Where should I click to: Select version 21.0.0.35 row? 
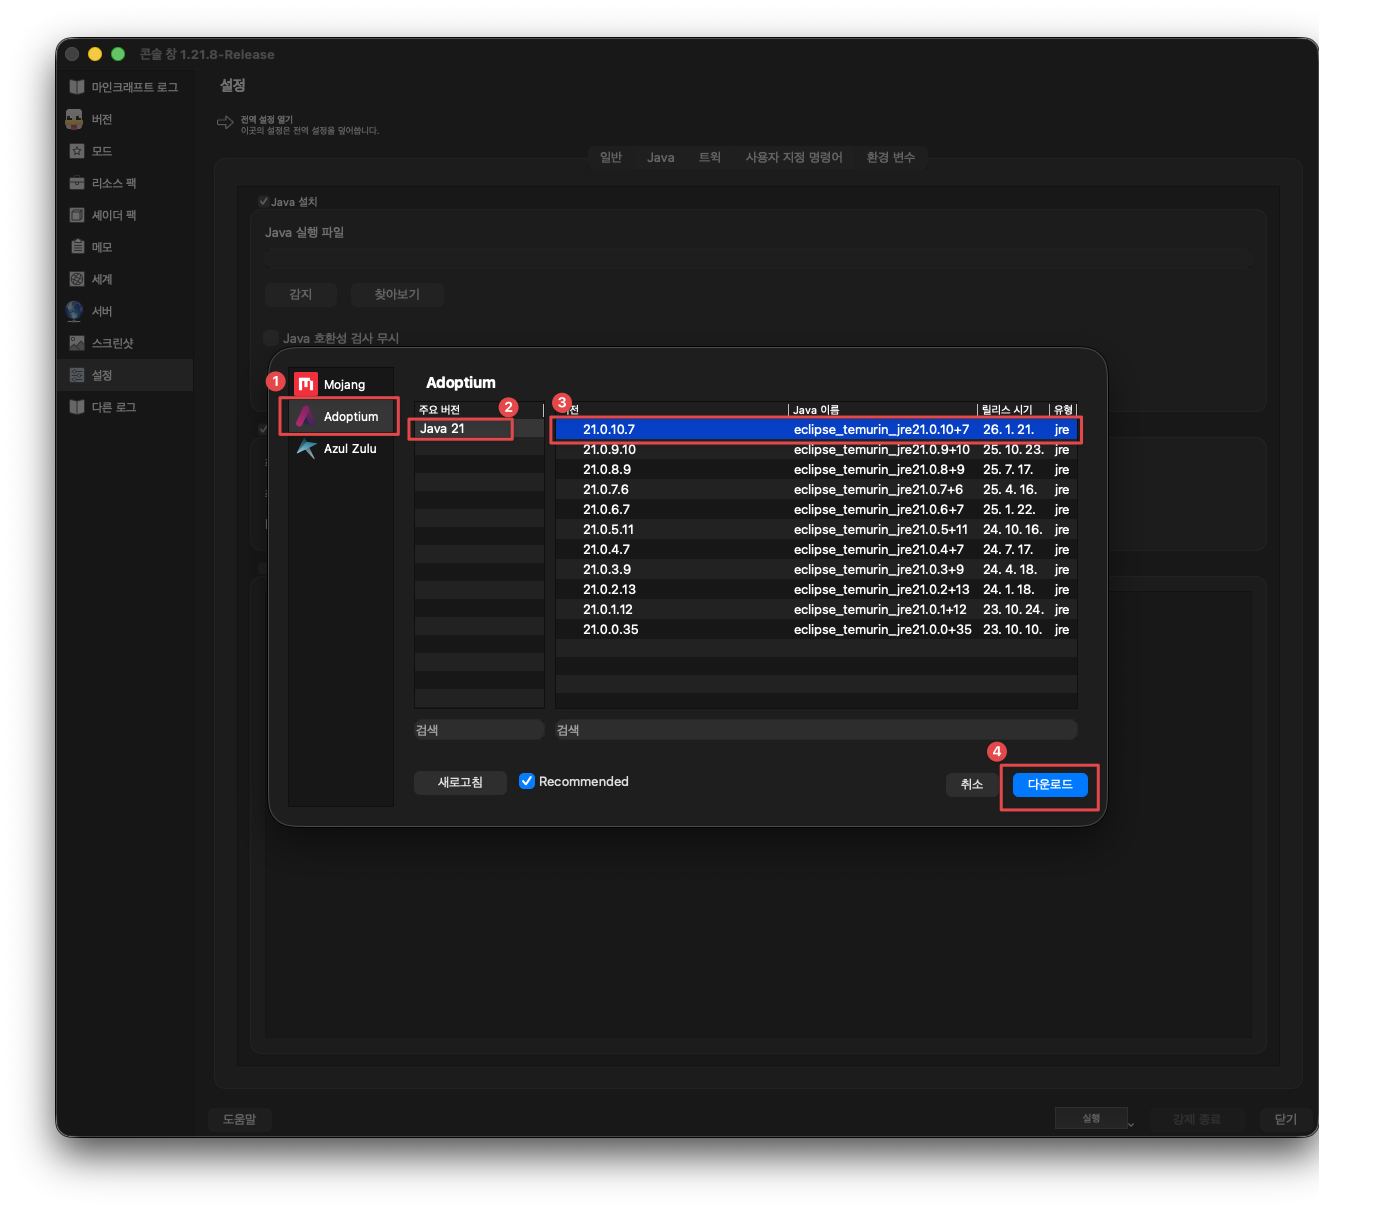tap(816, 629)
